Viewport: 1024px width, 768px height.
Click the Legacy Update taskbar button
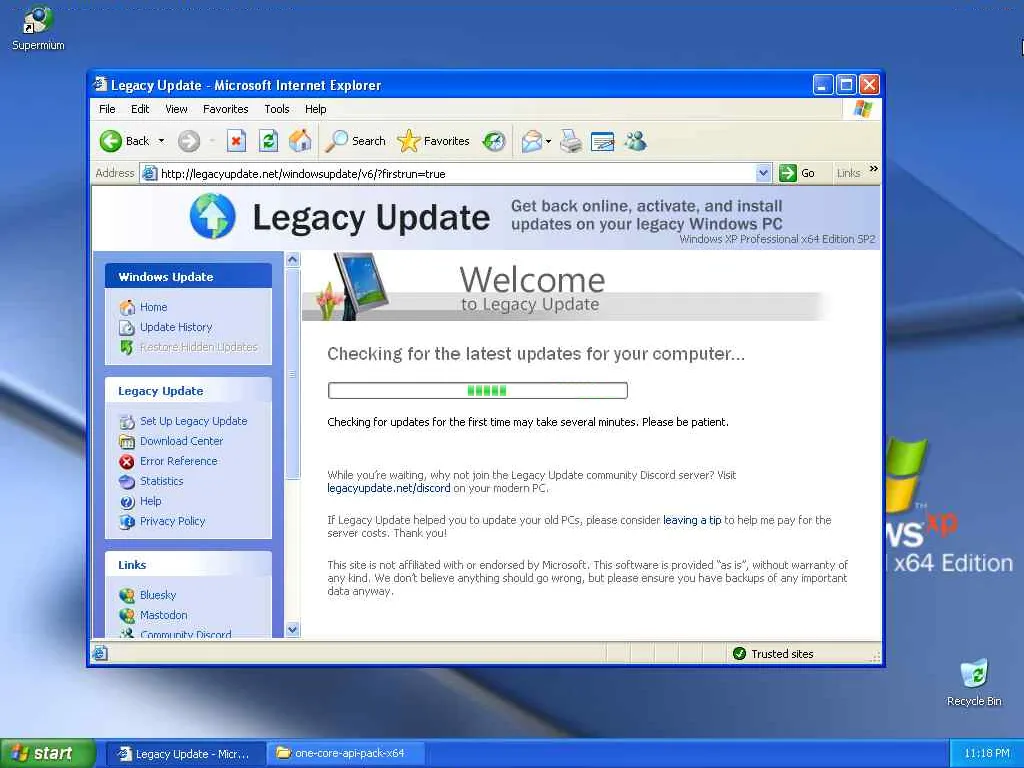(x=185, y=753)
